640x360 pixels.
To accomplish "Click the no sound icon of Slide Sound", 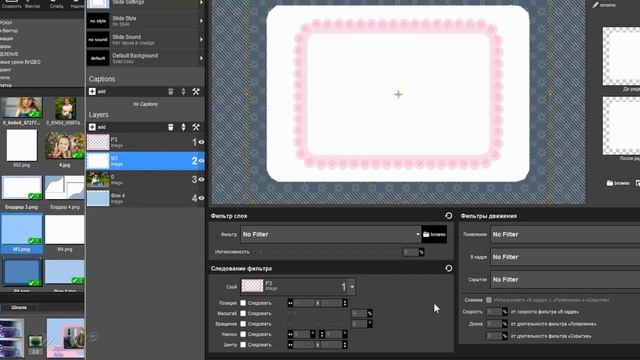I will click(98, 40).
